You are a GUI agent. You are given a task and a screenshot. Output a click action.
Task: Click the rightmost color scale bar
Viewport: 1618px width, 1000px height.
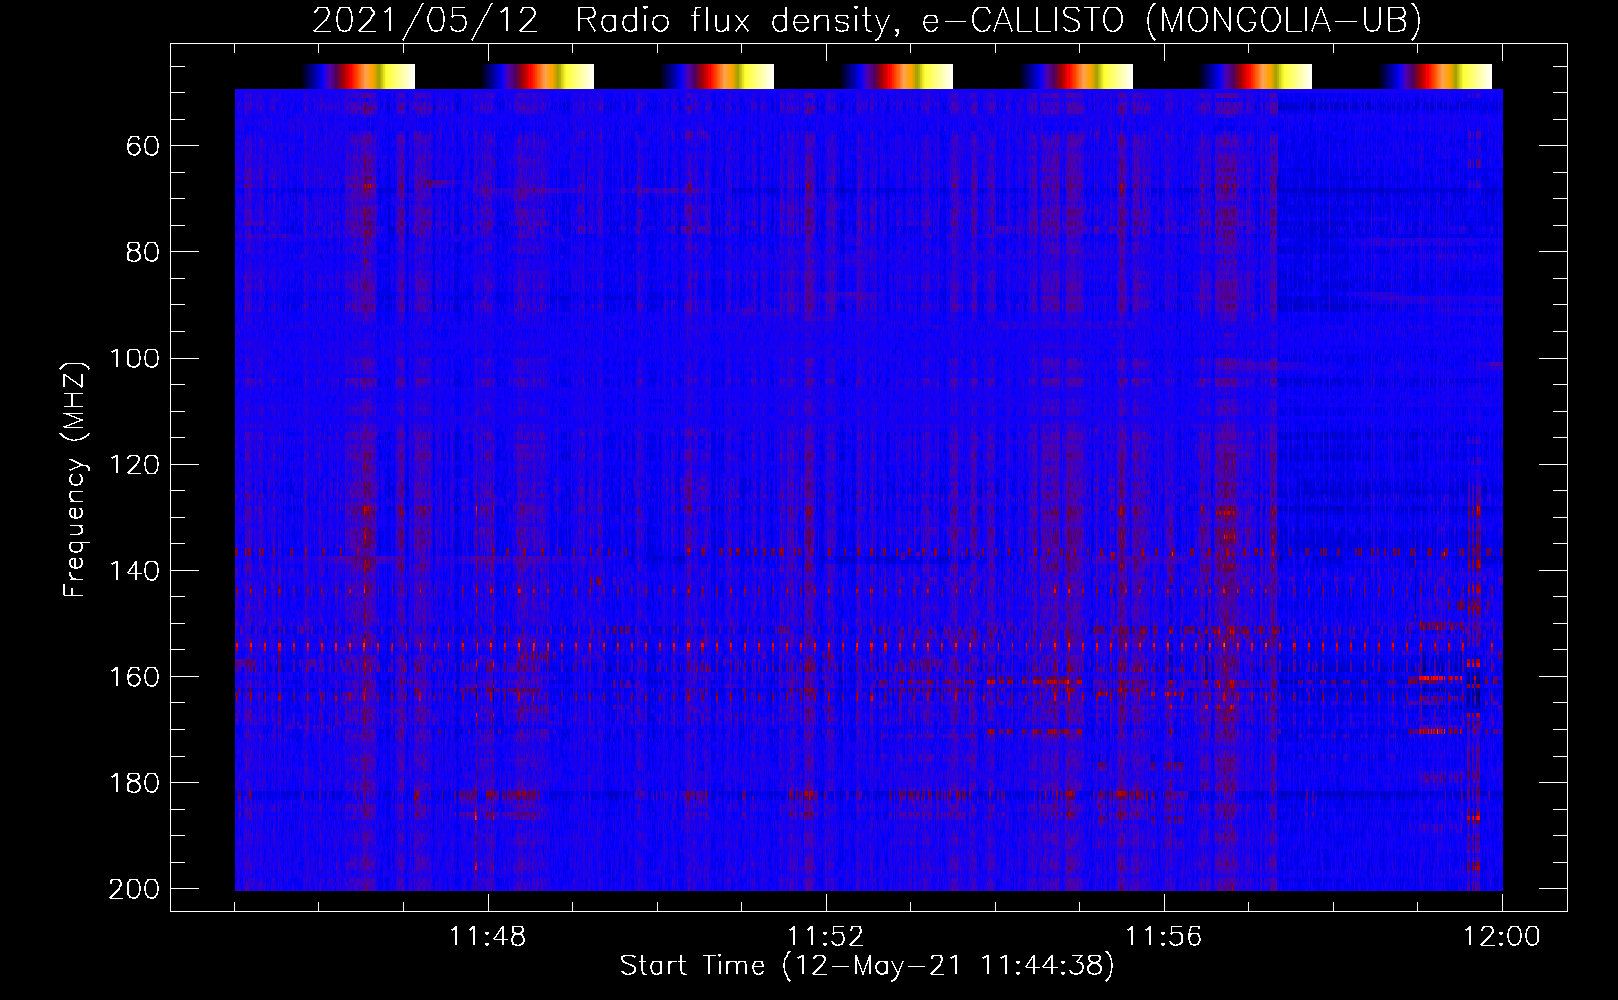(x=1436, y=76)
